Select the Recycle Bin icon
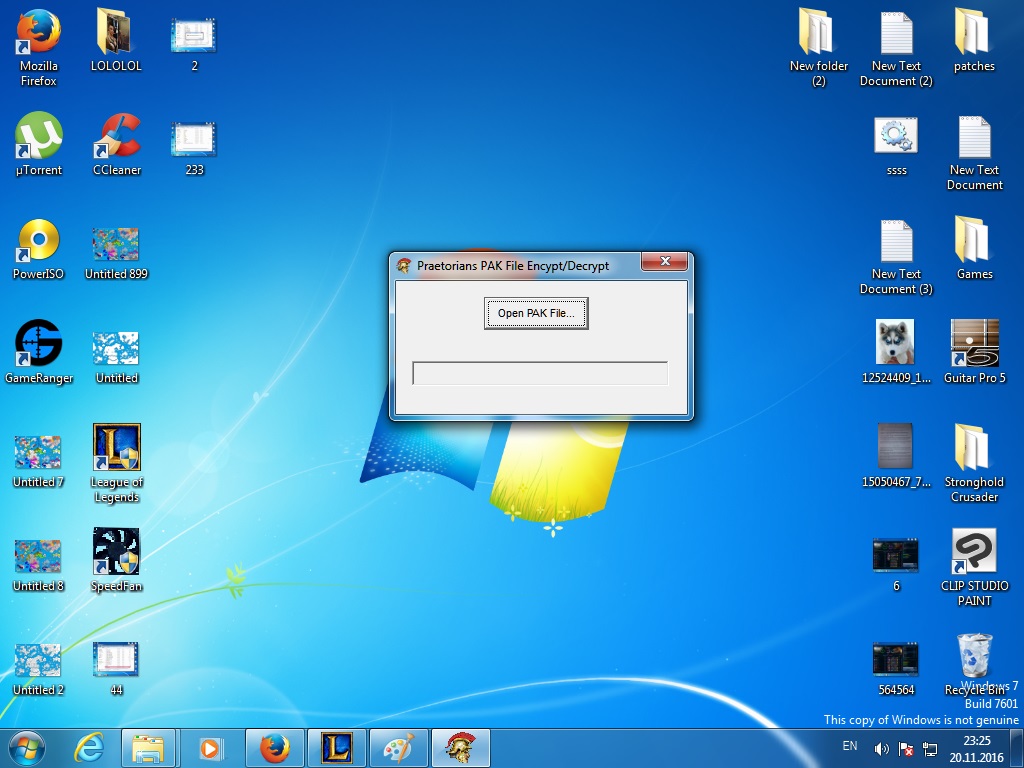Viewport: 1024px width, 768px height. pyautogui.click(x=974, y=664)
